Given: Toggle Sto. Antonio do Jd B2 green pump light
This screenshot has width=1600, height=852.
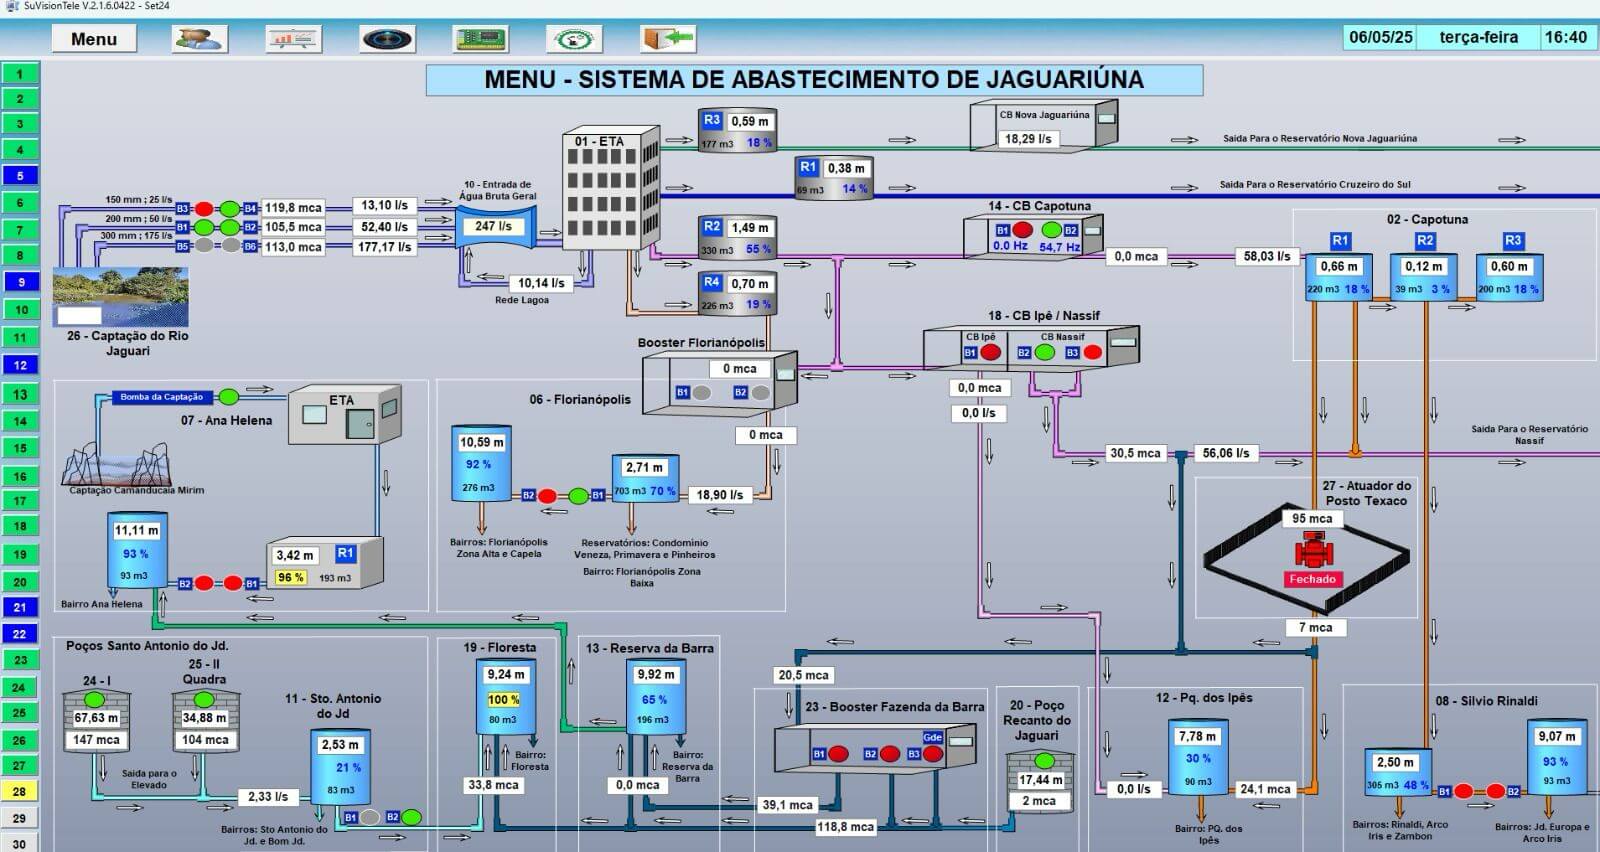Looking at the screenshot, I should click(x=412, y=817).
